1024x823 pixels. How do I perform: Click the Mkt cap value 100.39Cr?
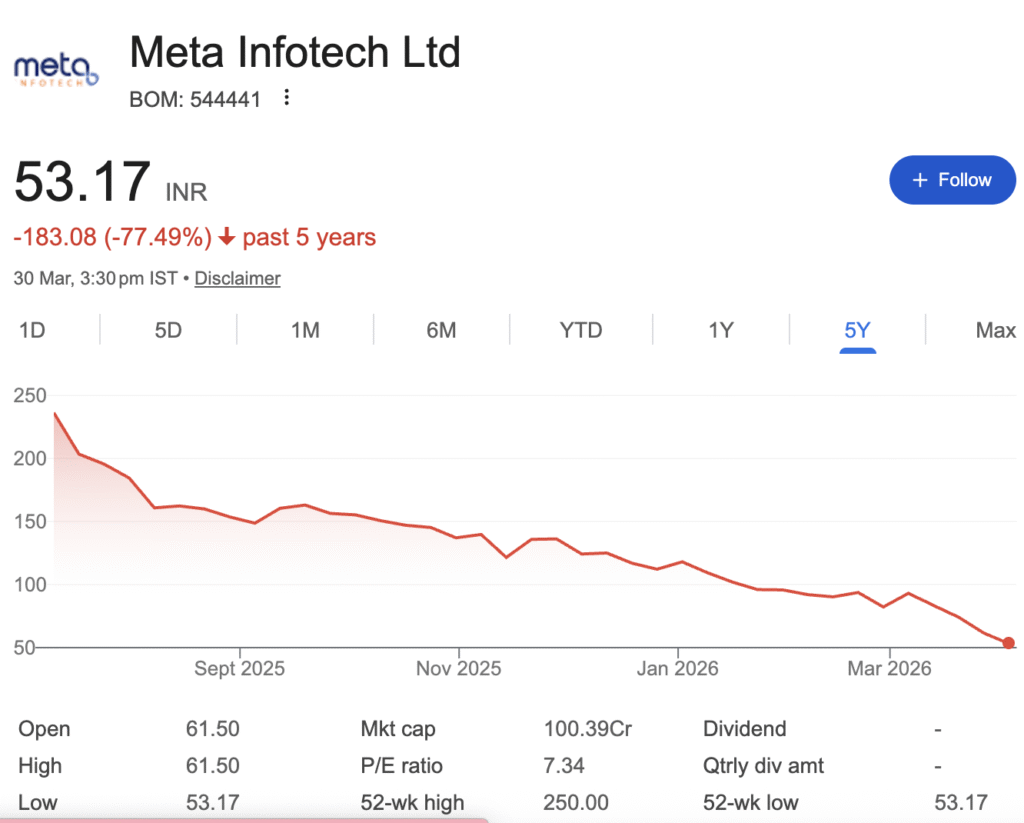[587, 729]
